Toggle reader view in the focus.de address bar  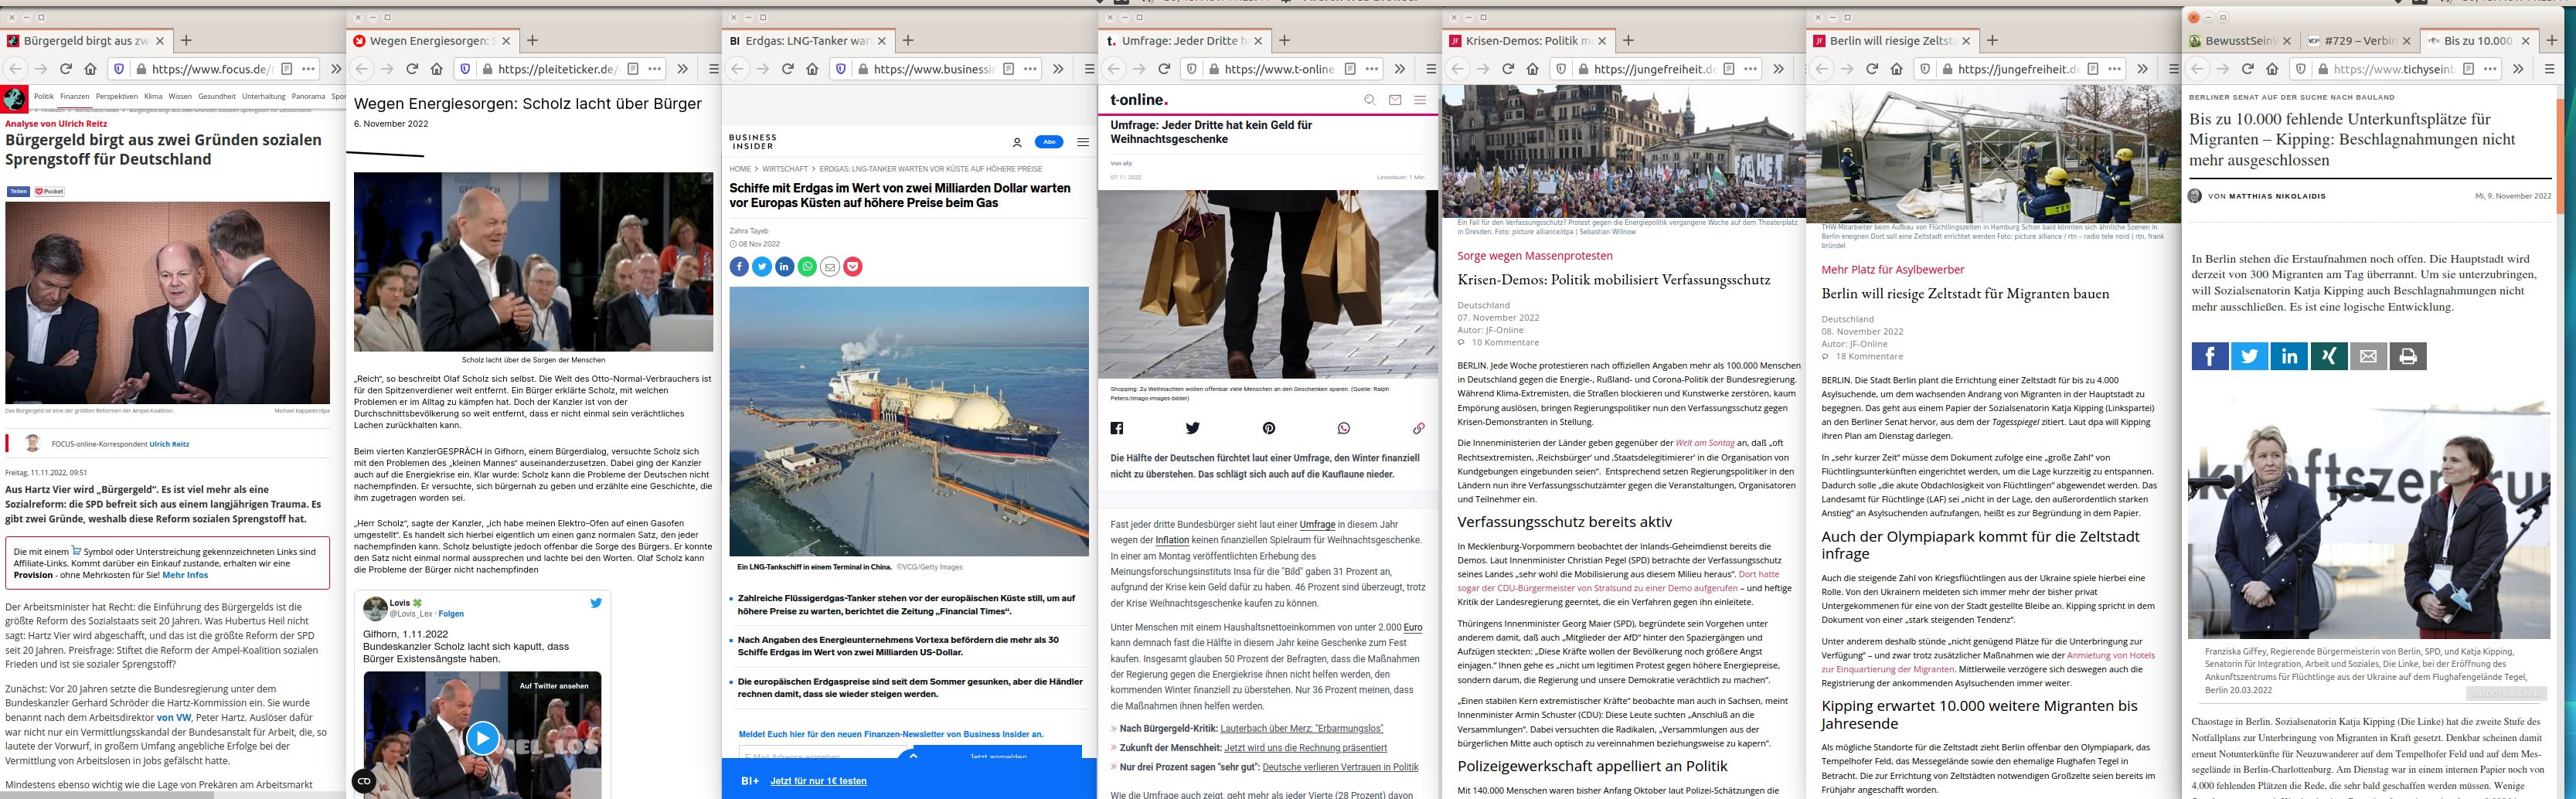[286, 69]
